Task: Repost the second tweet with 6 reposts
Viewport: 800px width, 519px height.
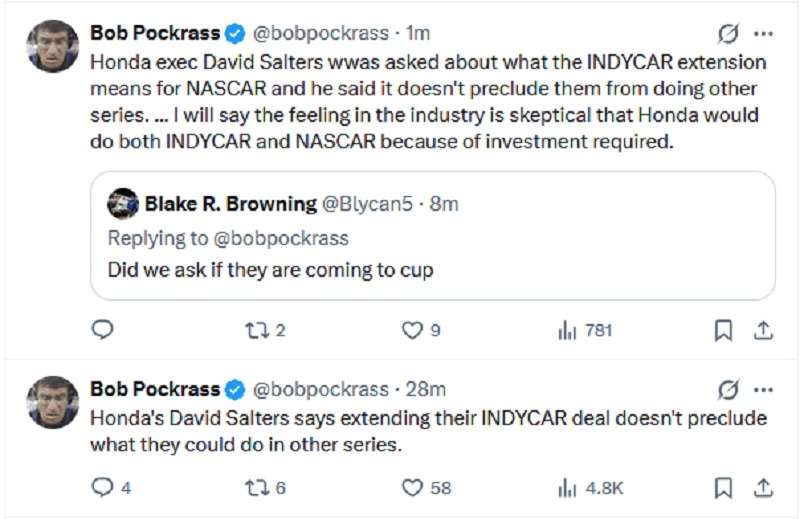Action: coord(255,488)
